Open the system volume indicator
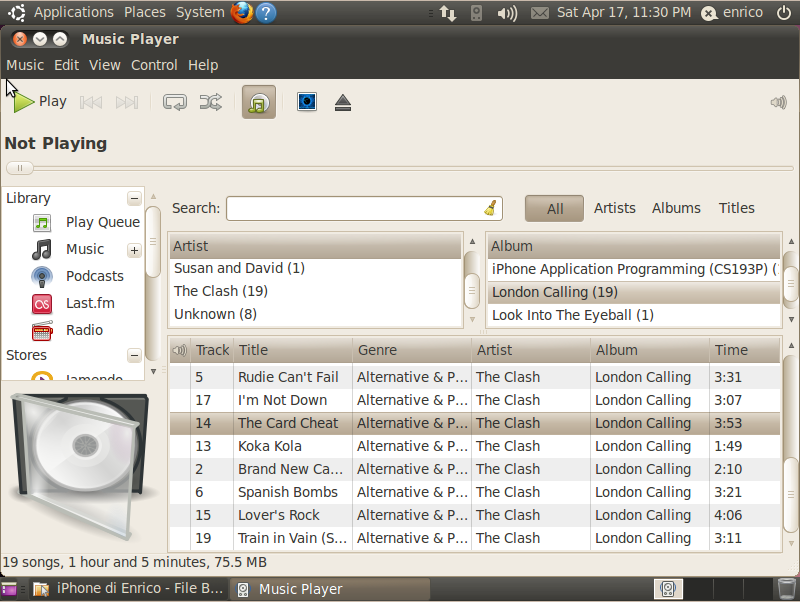800x602 pixels. [x=507, y=13]
